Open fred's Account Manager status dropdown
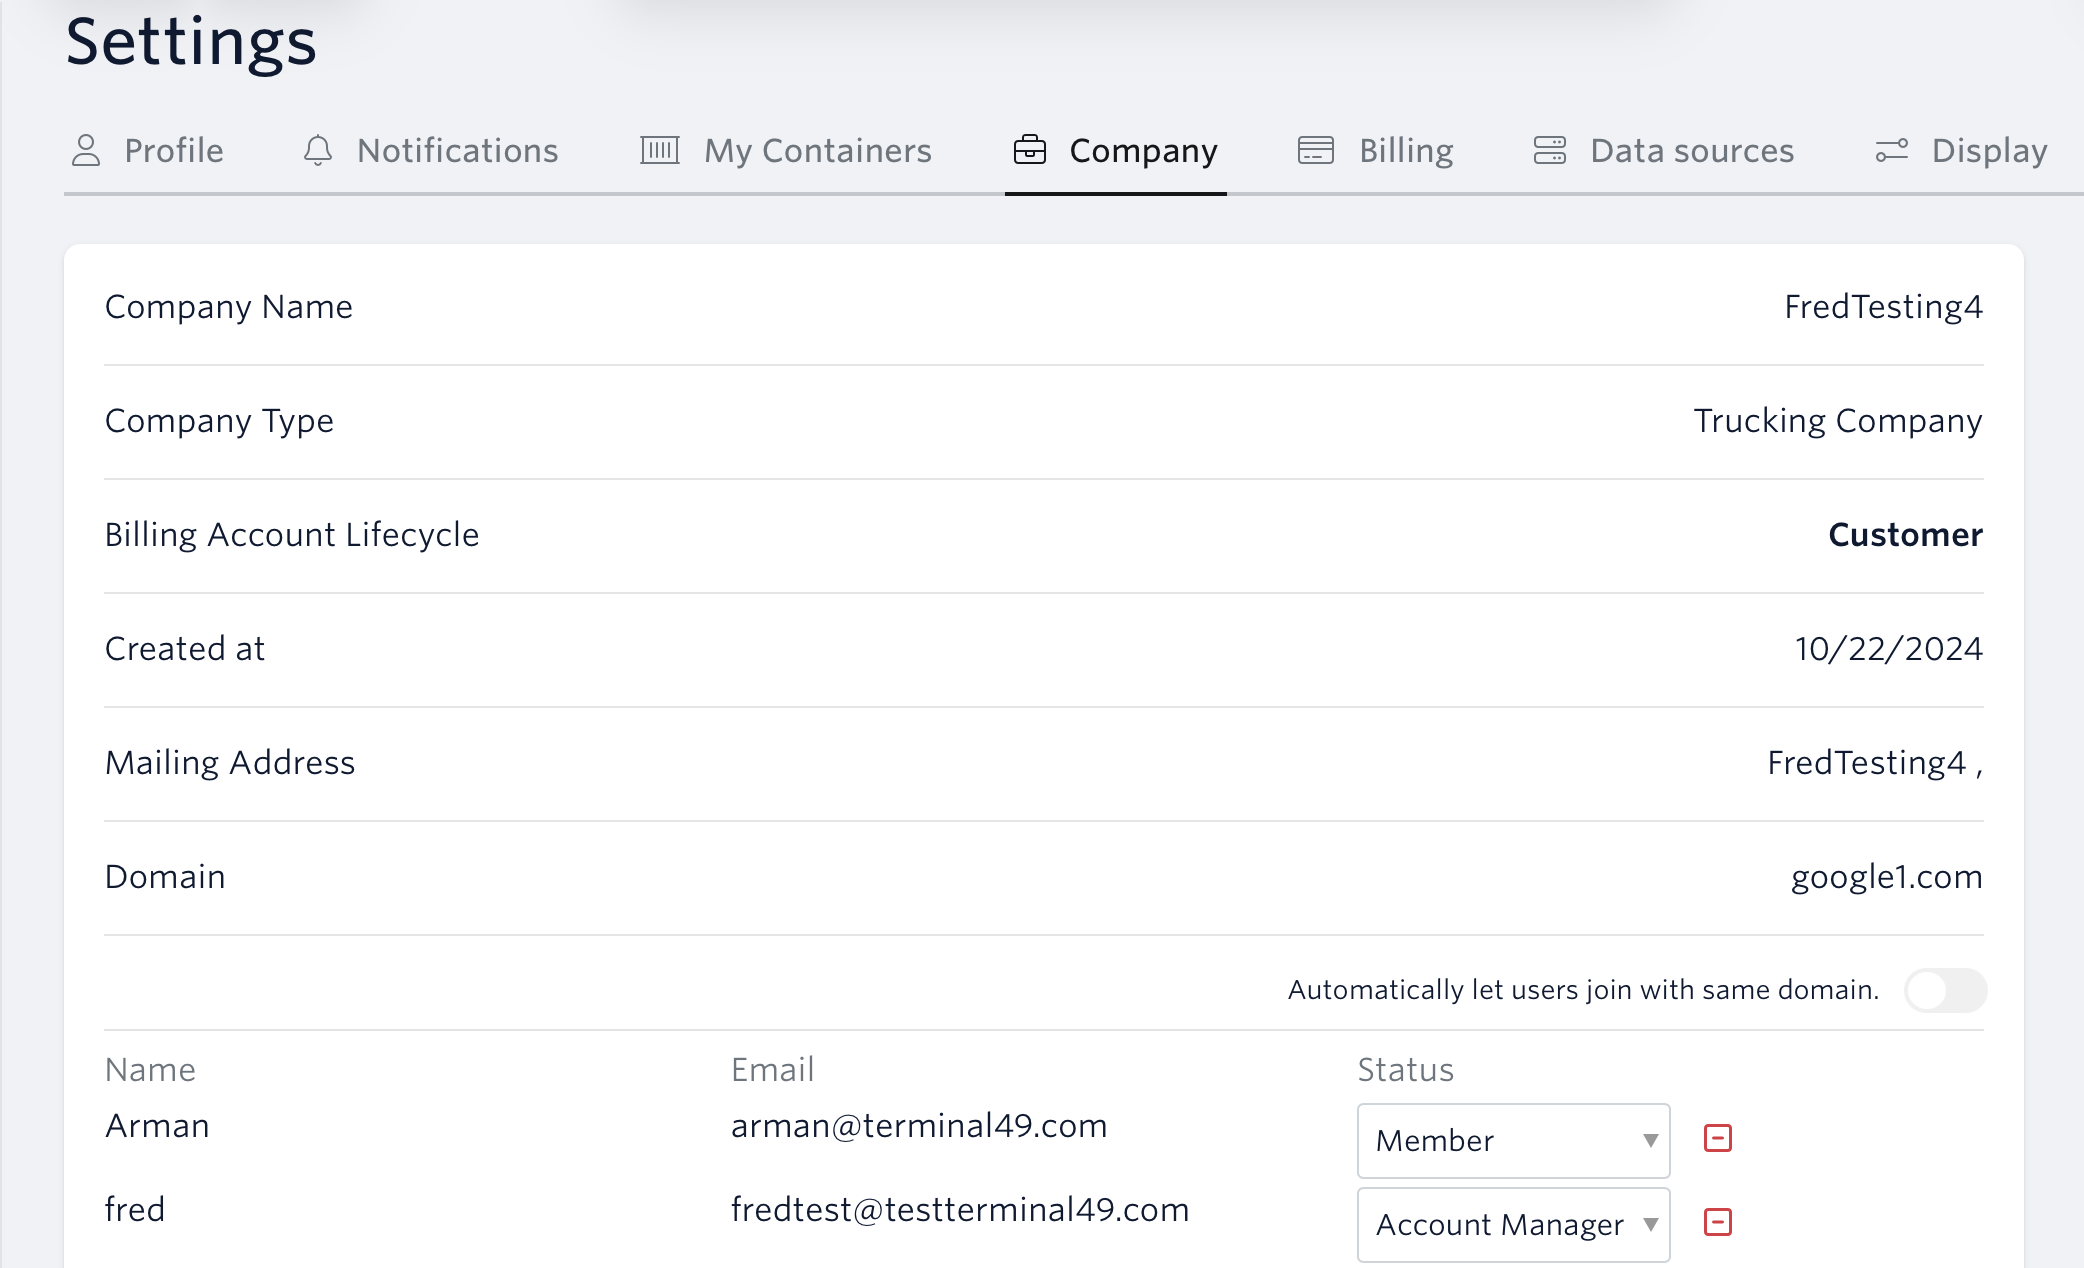2084x1268 pixels. [x=1513, y=1225]
